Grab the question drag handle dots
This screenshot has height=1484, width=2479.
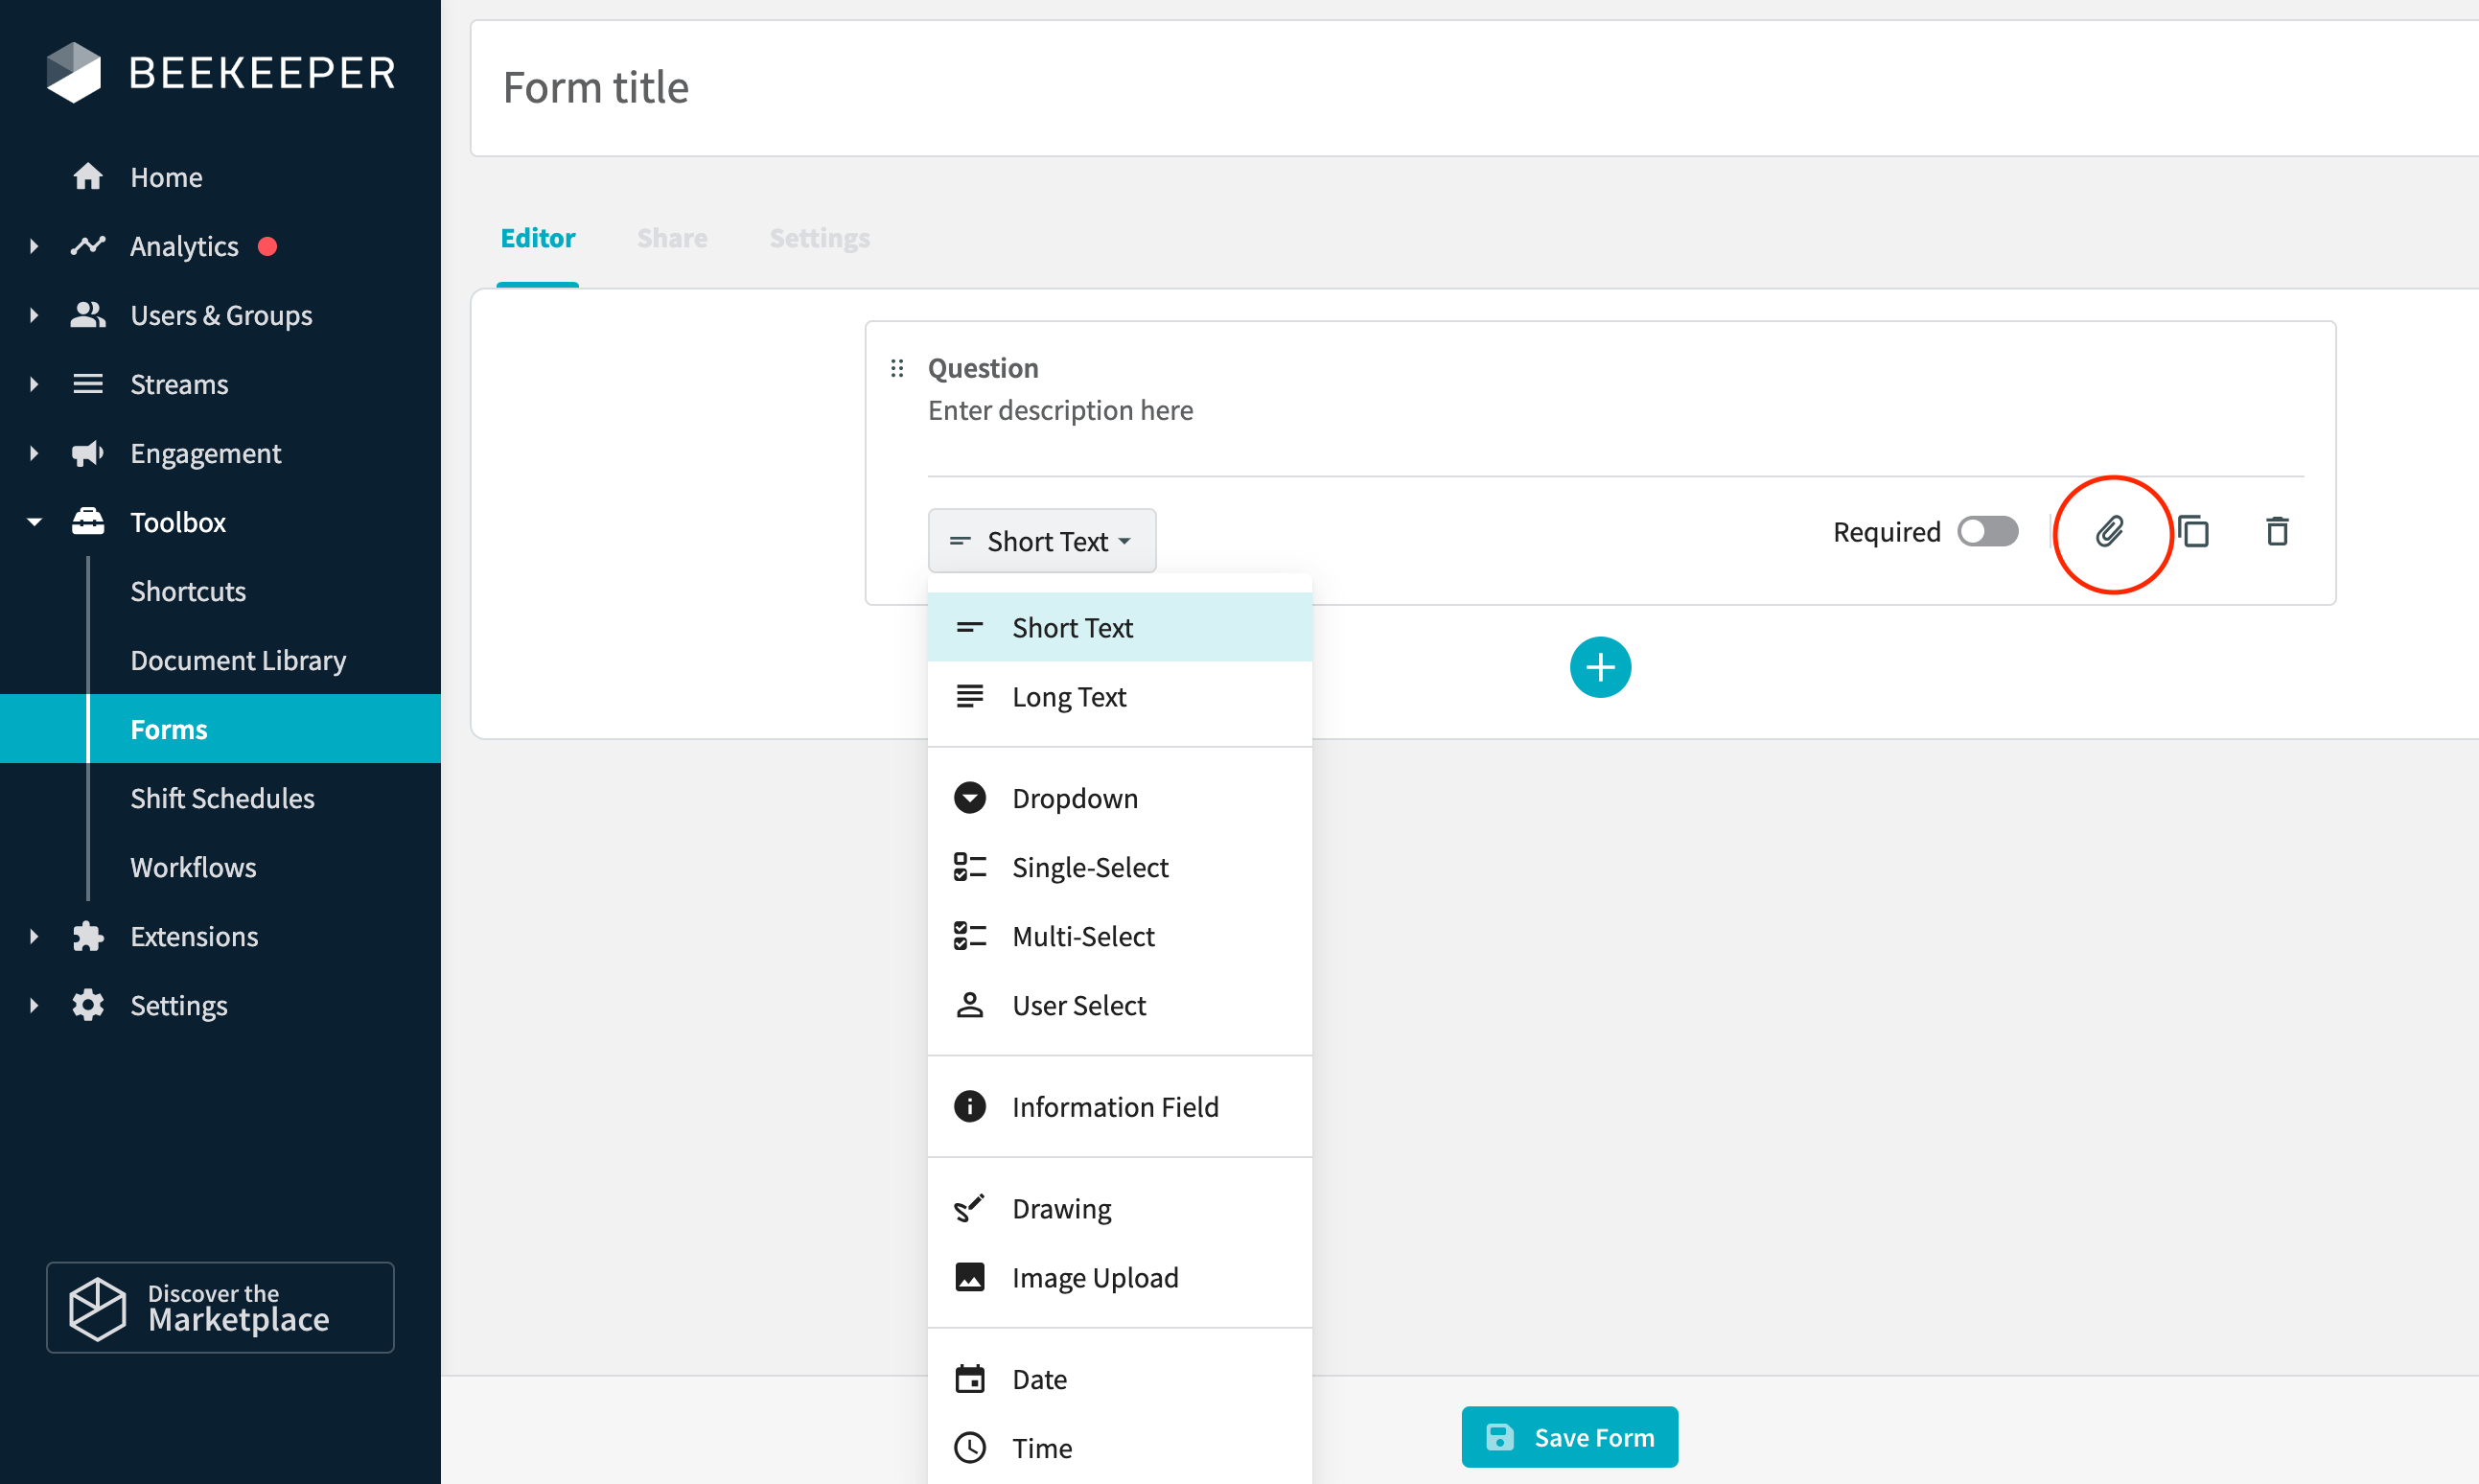897,368
